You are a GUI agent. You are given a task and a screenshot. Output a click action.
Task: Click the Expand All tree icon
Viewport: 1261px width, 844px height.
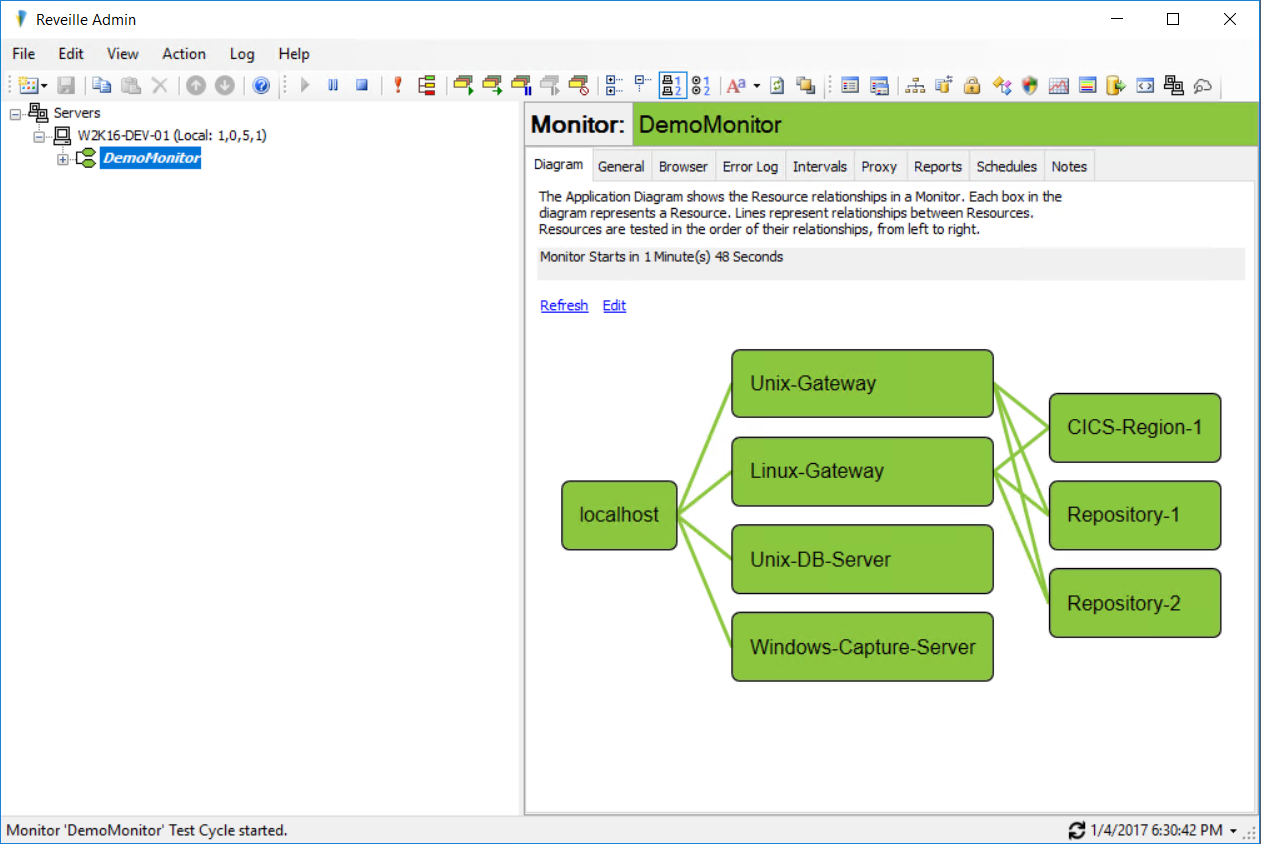tap(615, 86)
